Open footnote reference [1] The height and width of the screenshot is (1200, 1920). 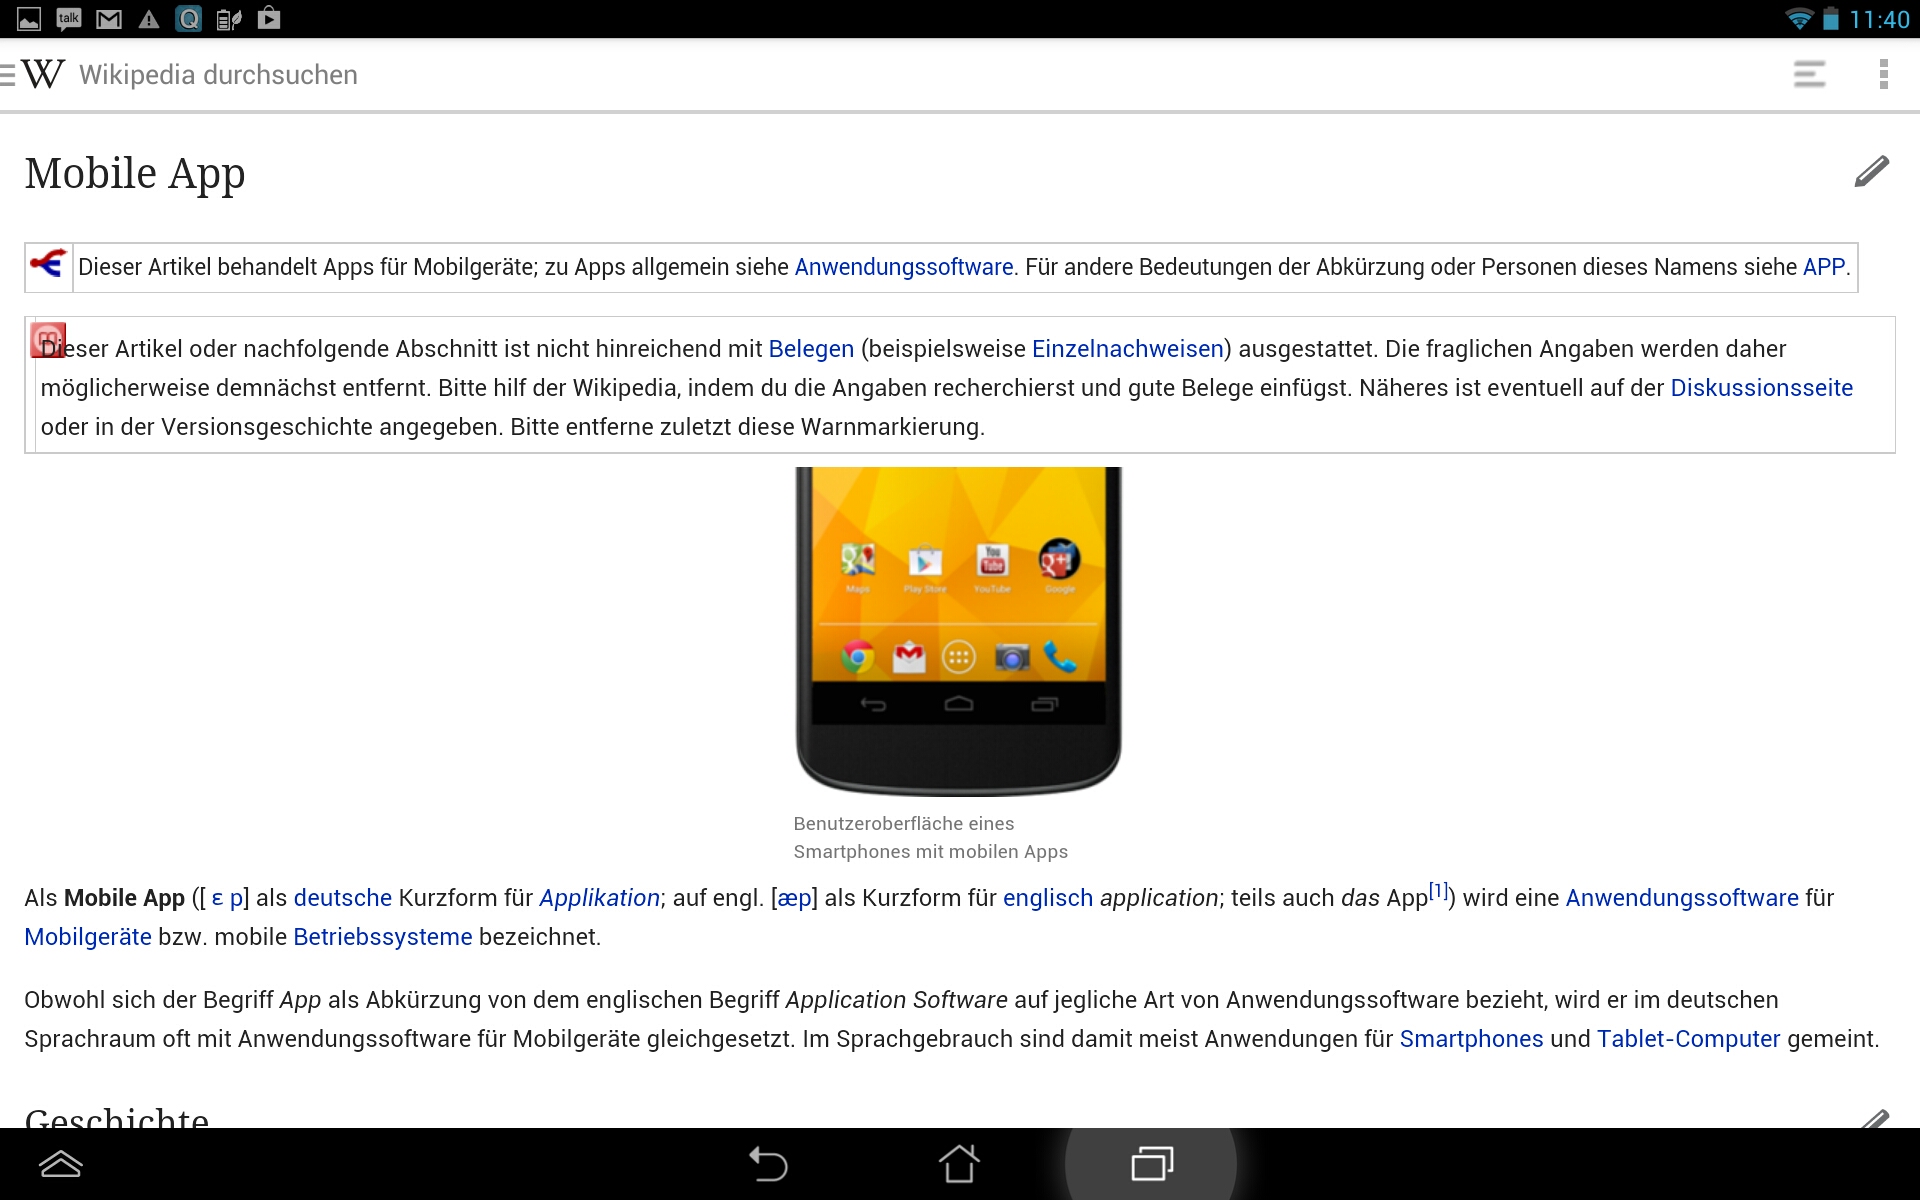(1438, 890)
